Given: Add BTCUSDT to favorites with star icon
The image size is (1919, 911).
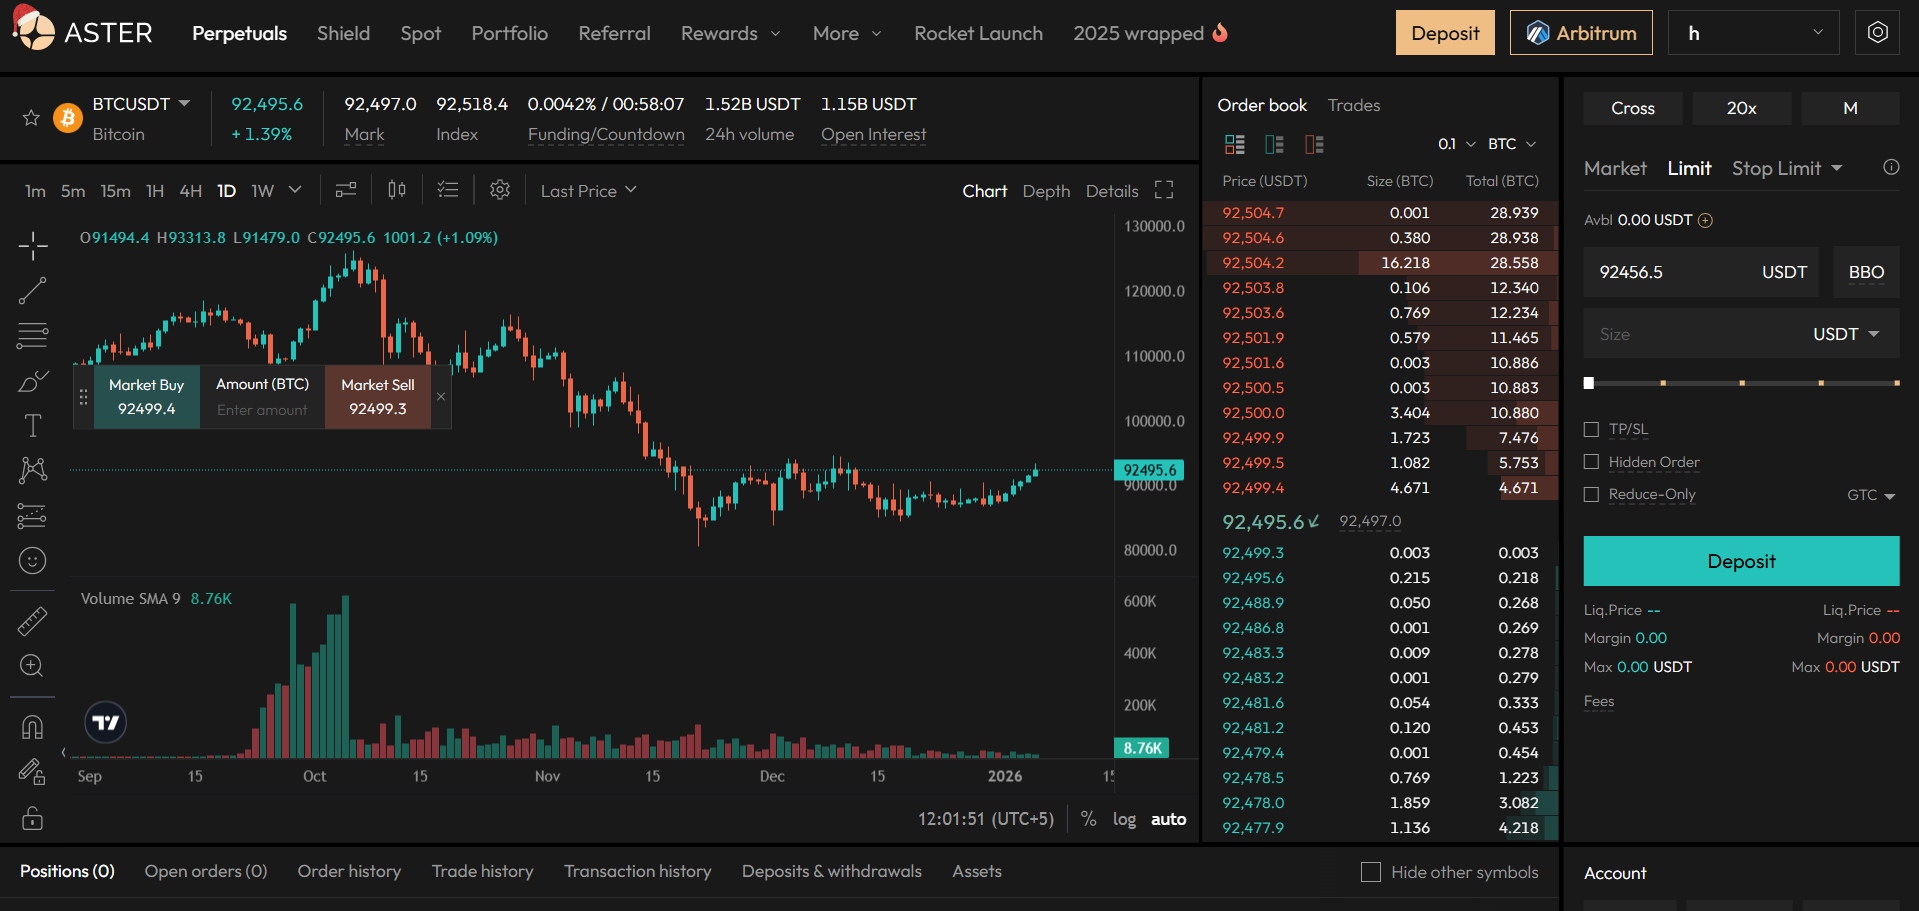Looking at the screenshot, I should click(31, 118).
